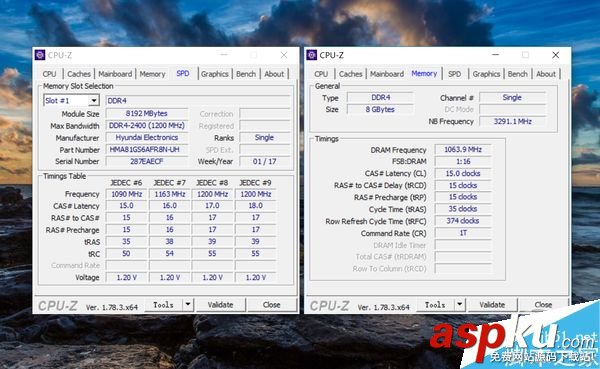This screenshot has height=369, width=600.
Task: Open Bench tab in right CPU-Z window
Action: point(518,74)
